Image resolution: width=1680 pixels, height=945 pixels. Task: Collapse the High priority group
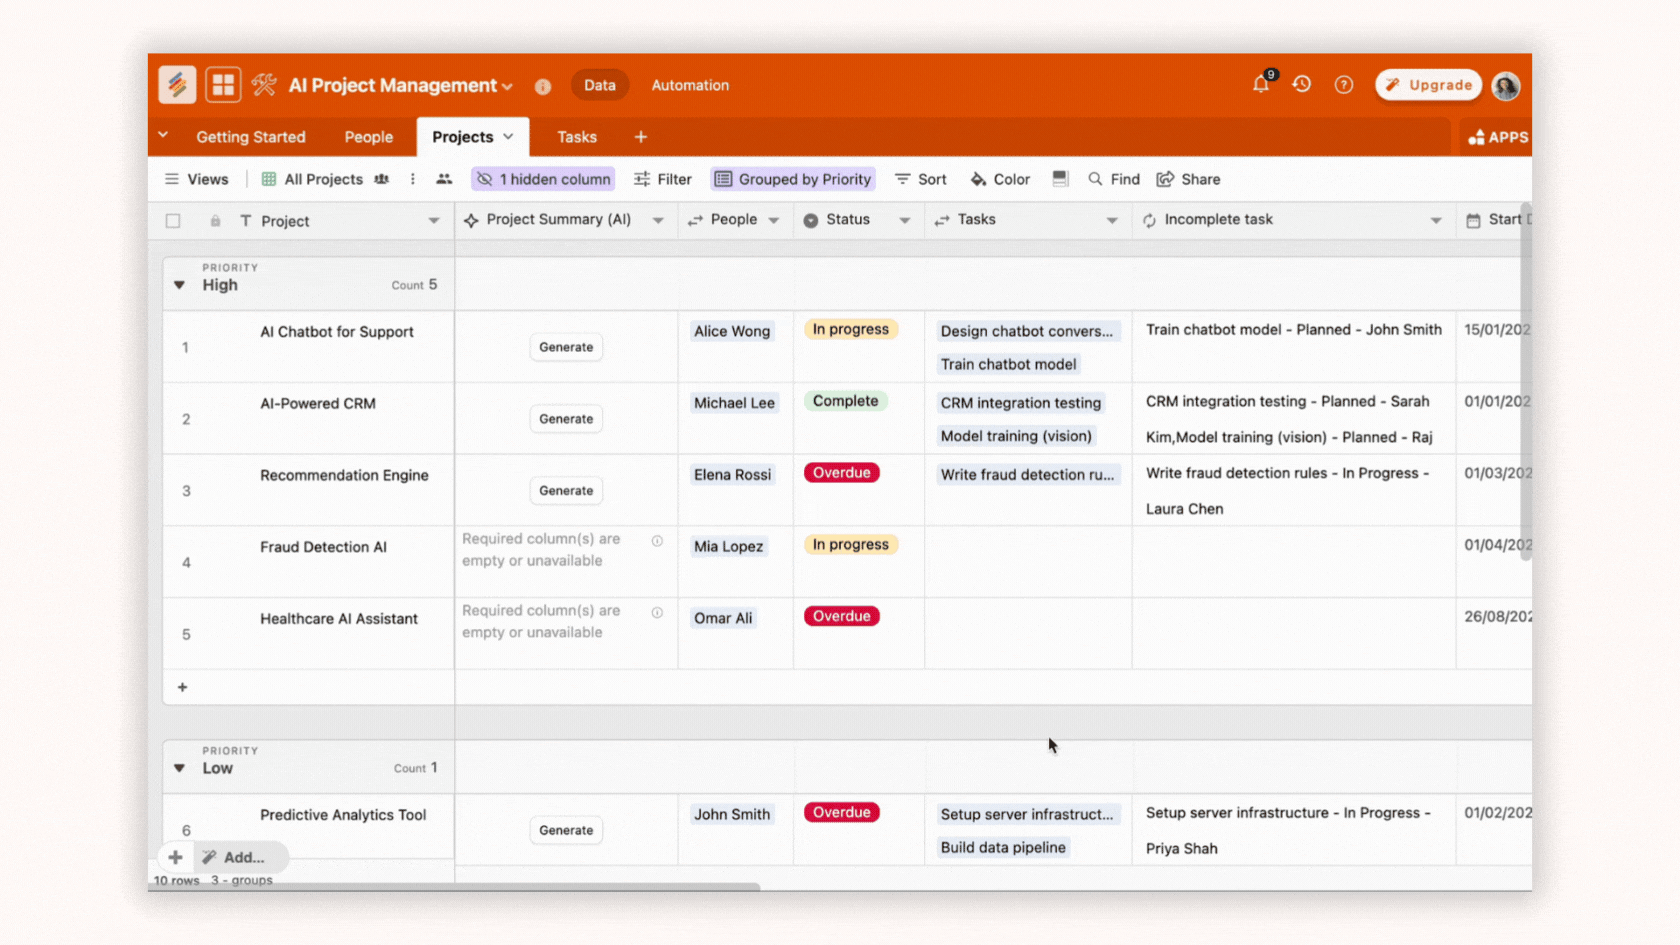tap(179, 285)
